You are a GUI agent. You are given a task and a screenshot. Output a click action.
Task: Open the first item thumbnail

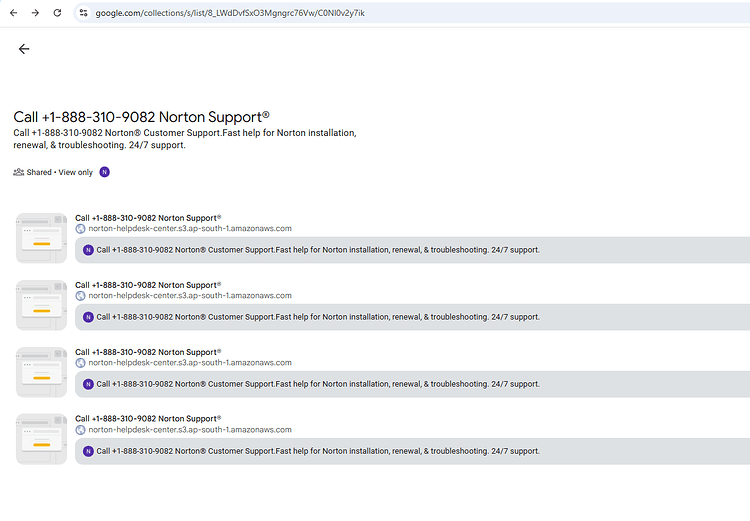[x=42, y=238]
